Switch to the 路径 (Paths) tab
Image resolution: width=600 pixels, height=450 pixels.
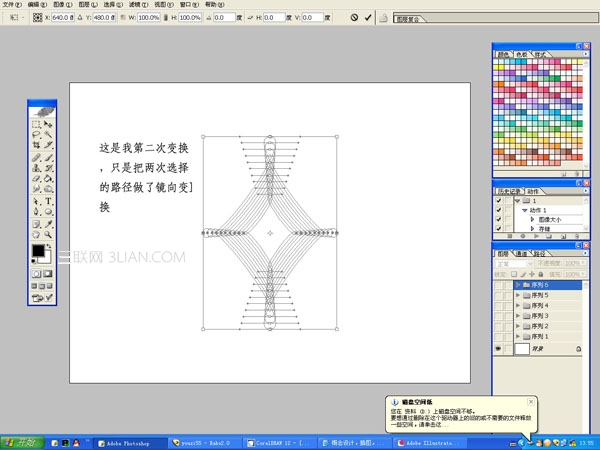click(539, 254)
